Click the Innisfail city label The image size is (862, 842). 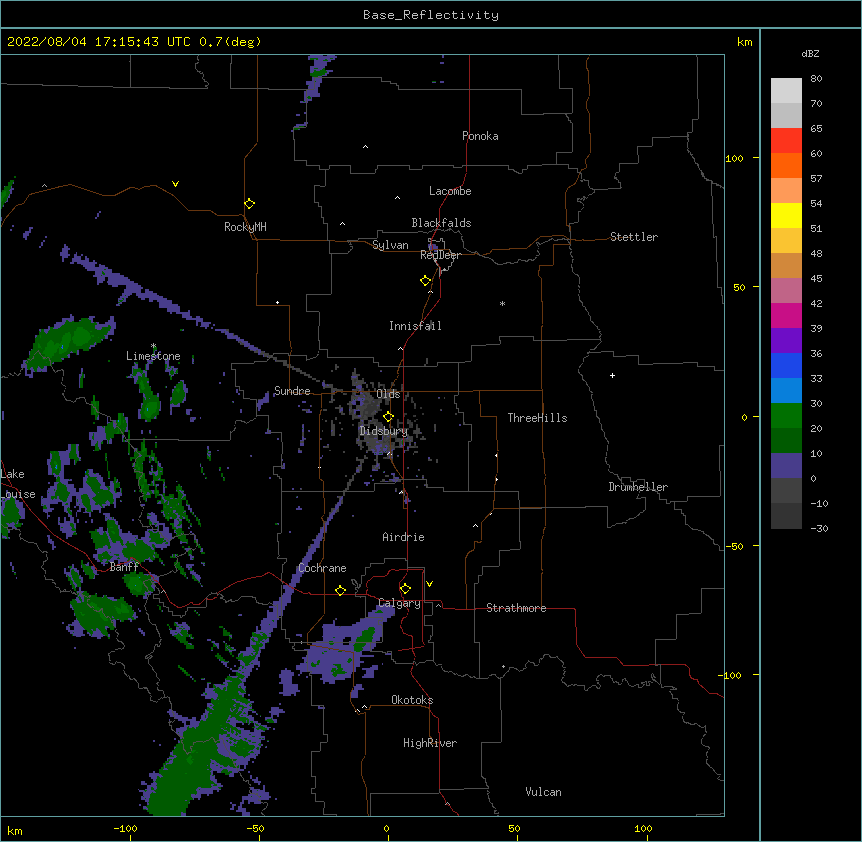(x=415, y=326)
